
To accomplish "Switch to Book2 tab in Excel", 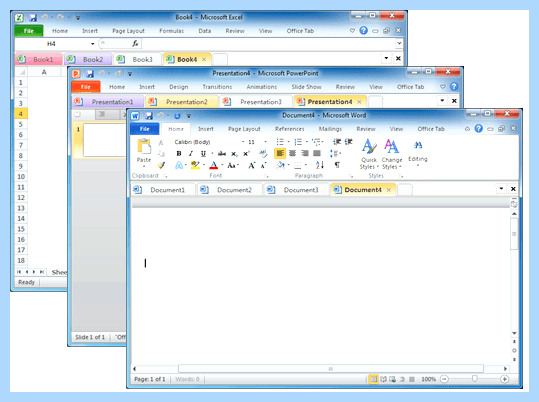I will [x=88, y=59].
